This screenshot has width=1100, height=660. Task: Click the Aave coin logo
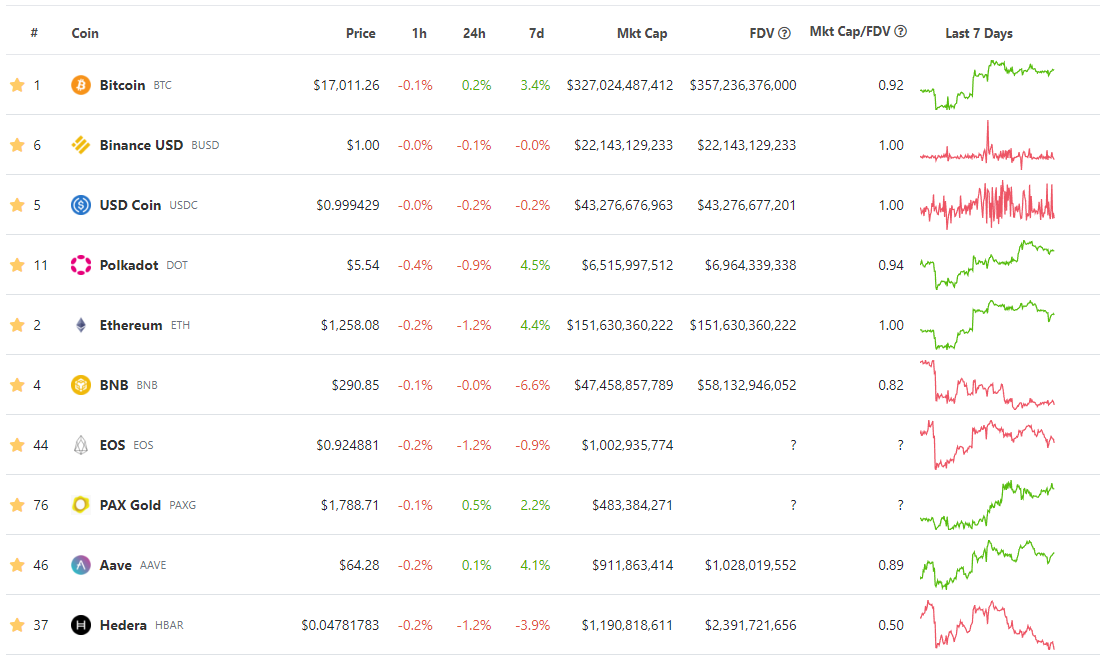click(81, 565)
